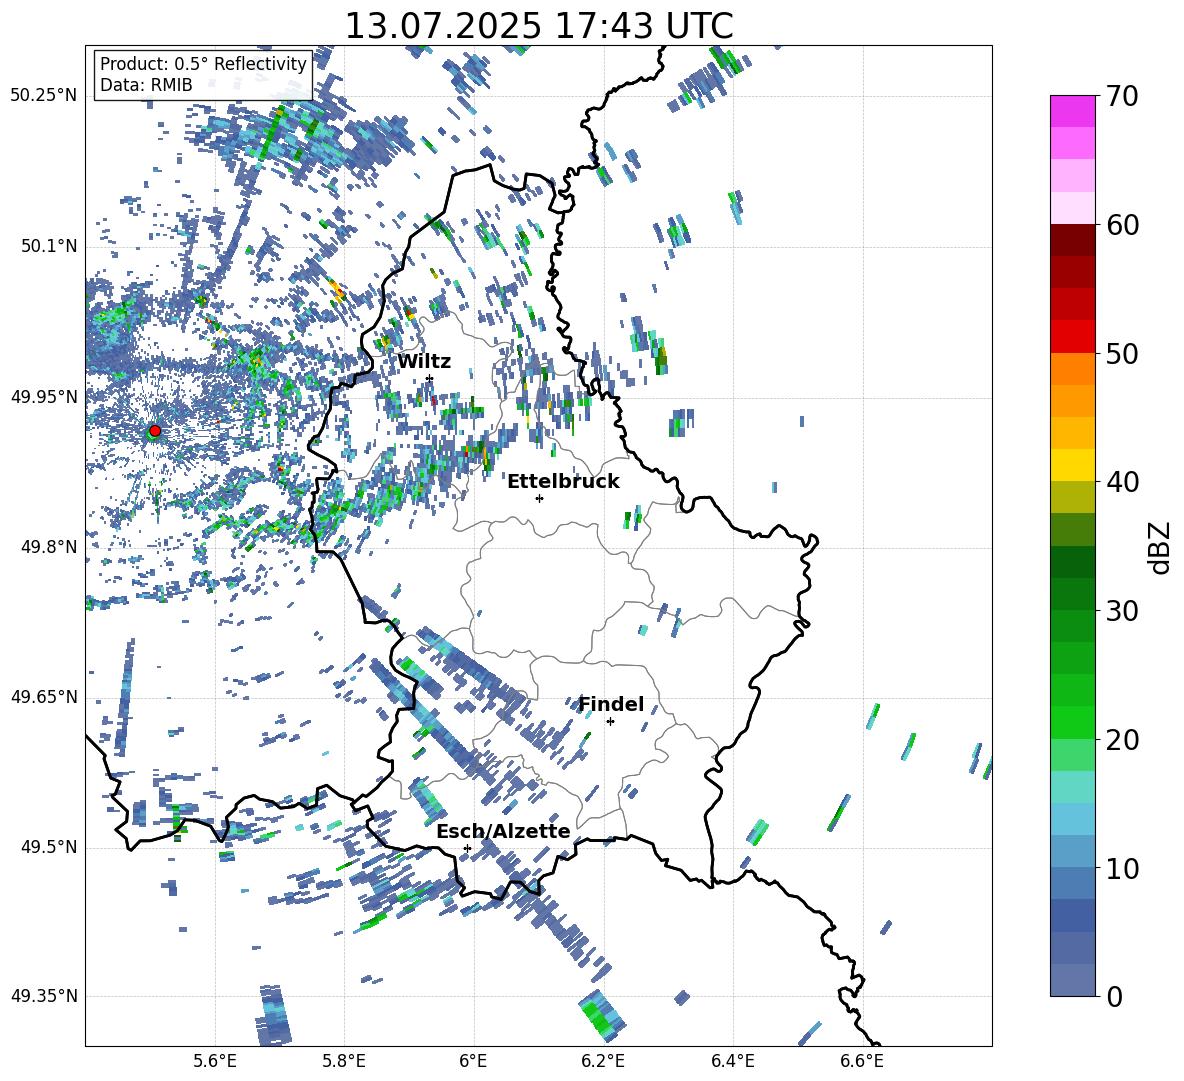Click longitude label 6.6°E

[x=862, y=1061]
